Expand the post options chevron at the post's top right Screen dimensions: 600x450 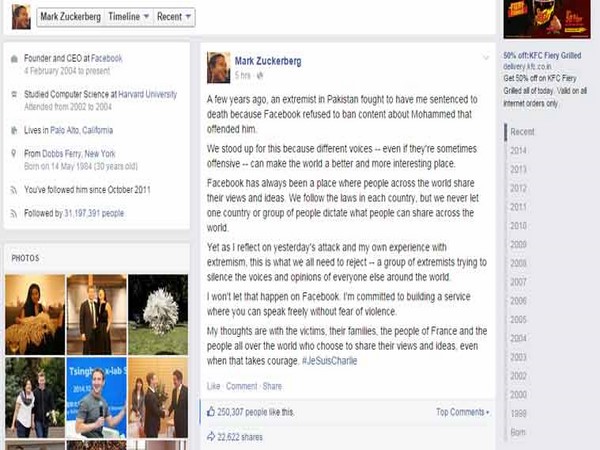486,58
